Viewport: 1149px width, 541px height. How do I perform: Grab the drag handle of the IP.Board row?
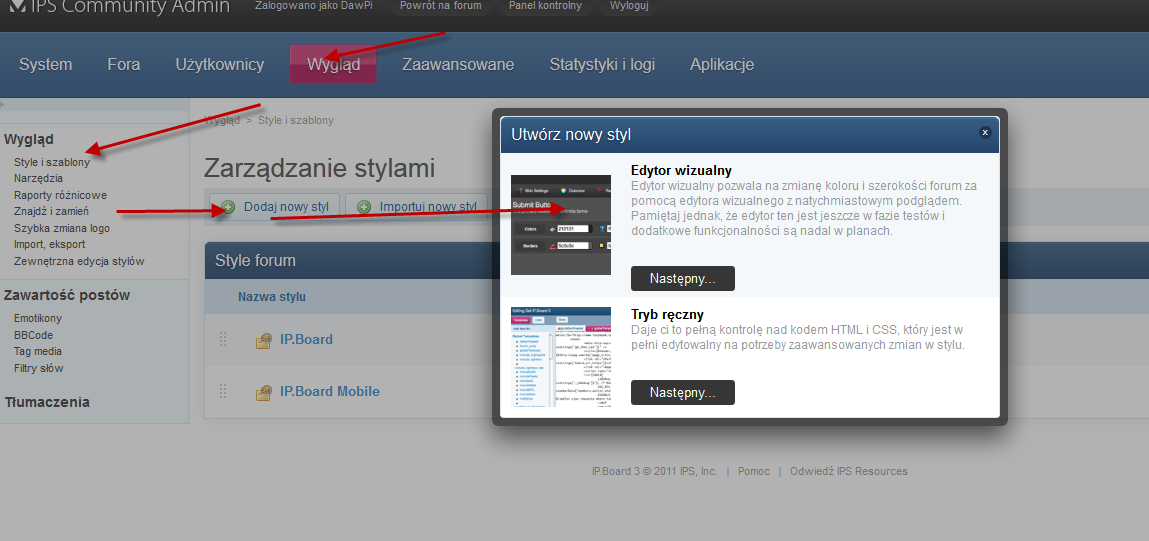coord(223,339)
